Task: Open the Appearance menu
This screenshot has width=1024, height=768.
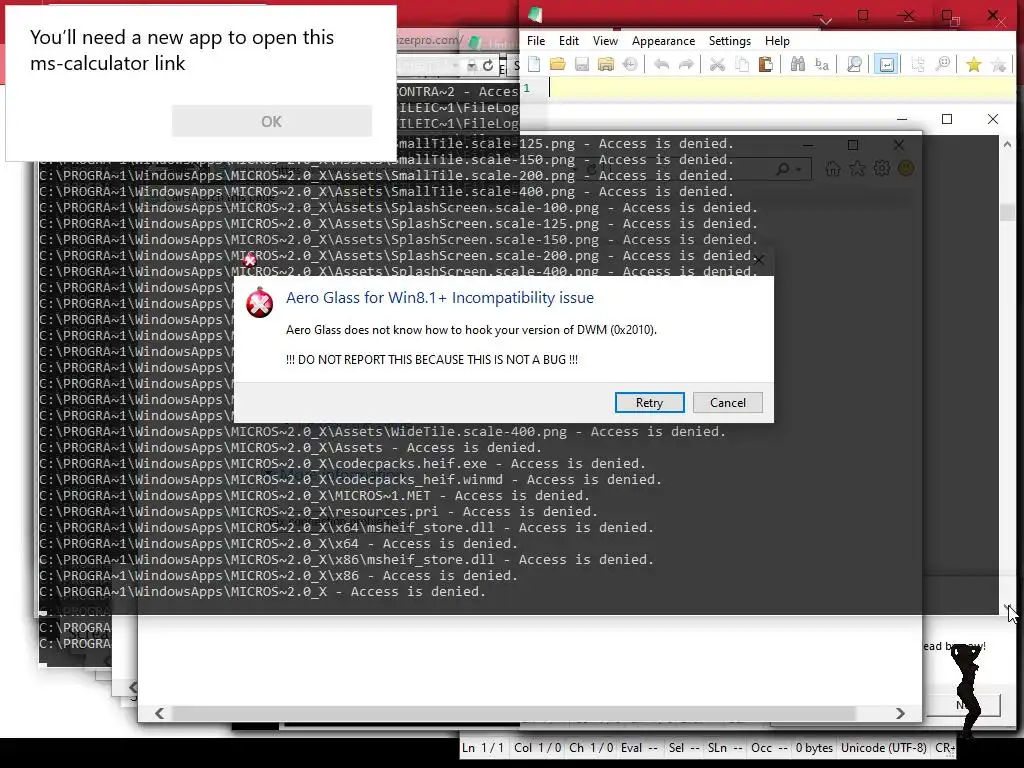Action: coord(664,40)
